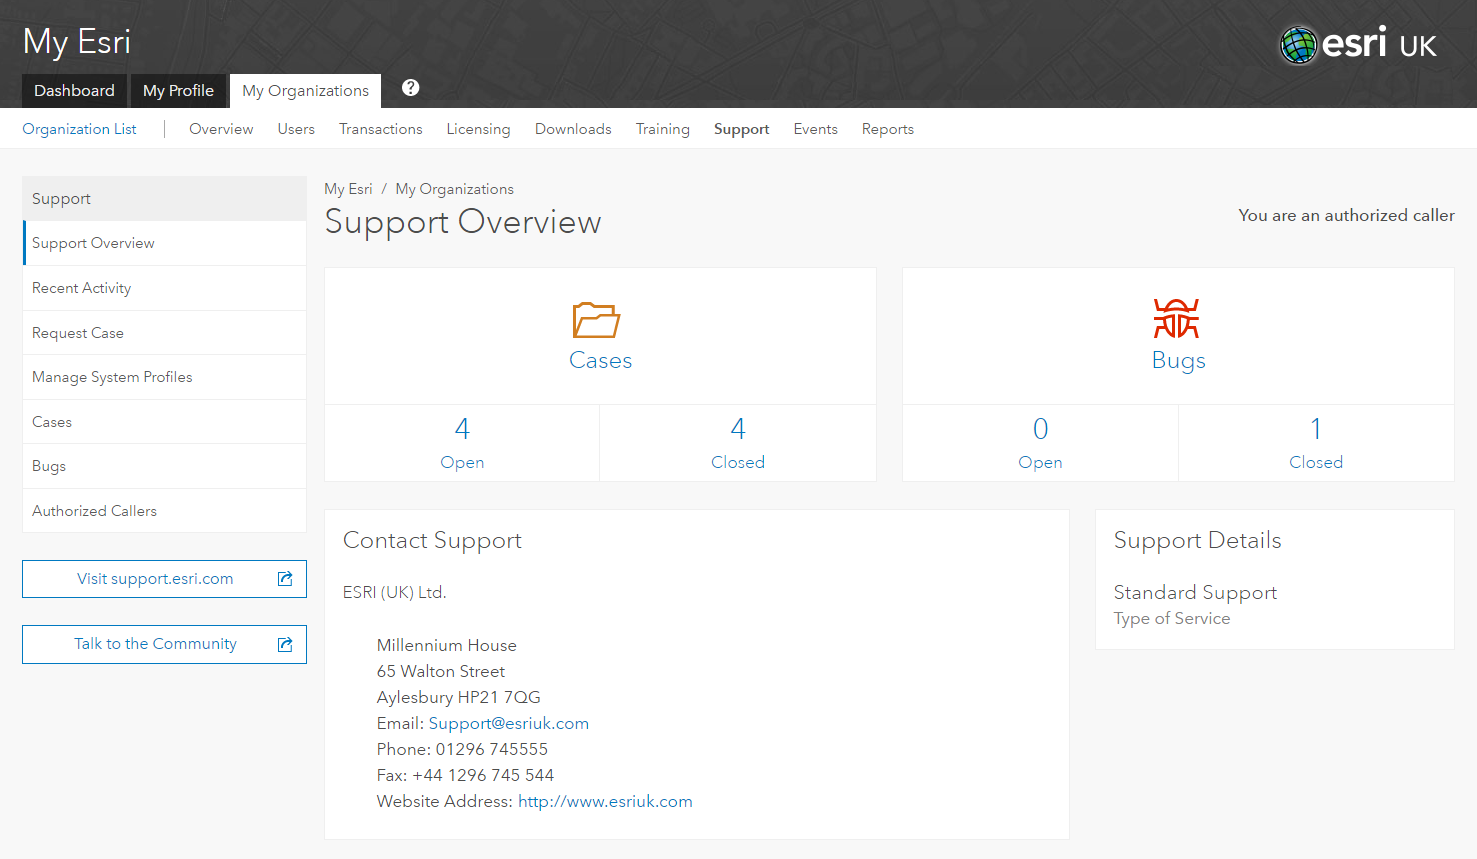Open the Licensing menu item
Image resolution: width=1477 pixels, height=859 pixels.
478,129
